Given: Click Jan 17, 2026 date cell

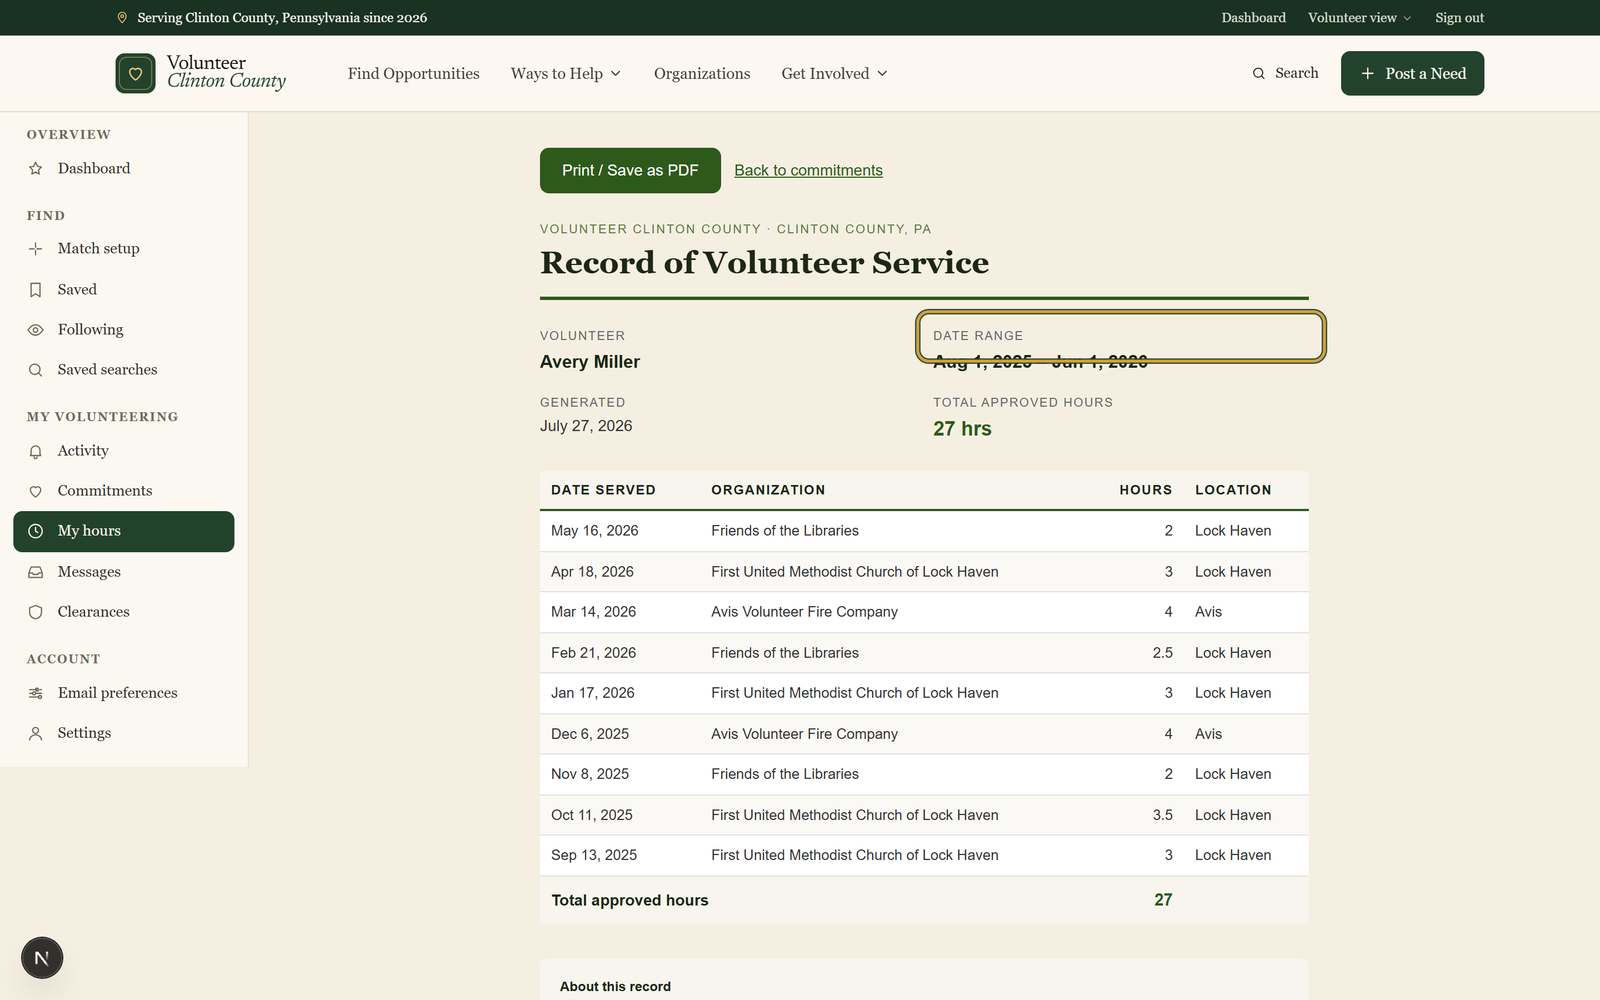Looking at the screenshot, I should click(593, 693).
